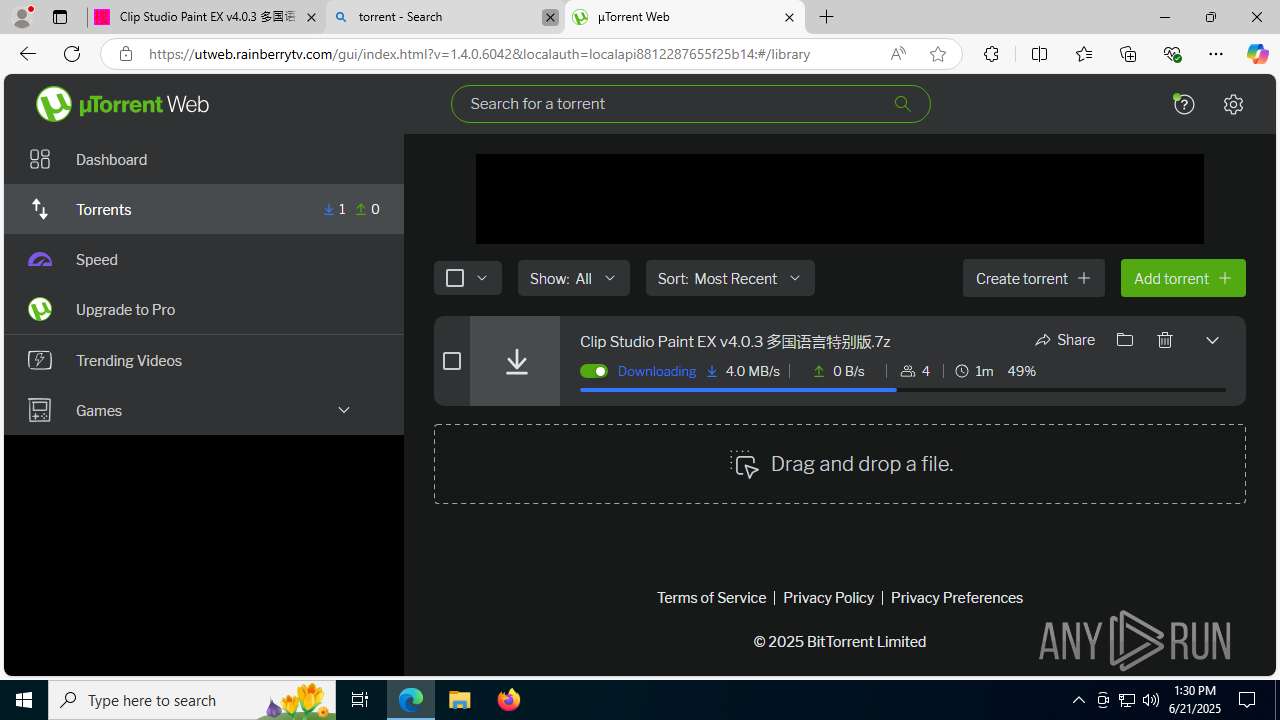Open the Sort: Most Recent dropdown

tap(730, 278)
